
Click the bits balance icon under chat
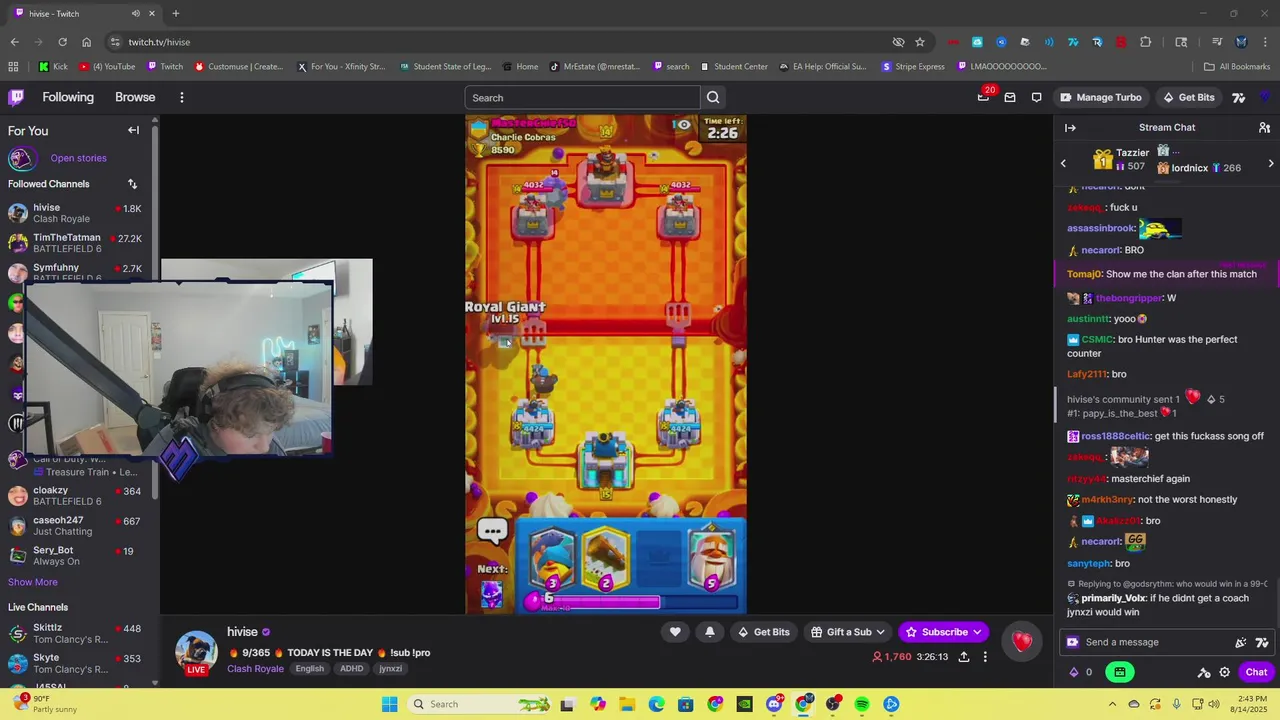pyautogui.click(x=1074, y=672)
